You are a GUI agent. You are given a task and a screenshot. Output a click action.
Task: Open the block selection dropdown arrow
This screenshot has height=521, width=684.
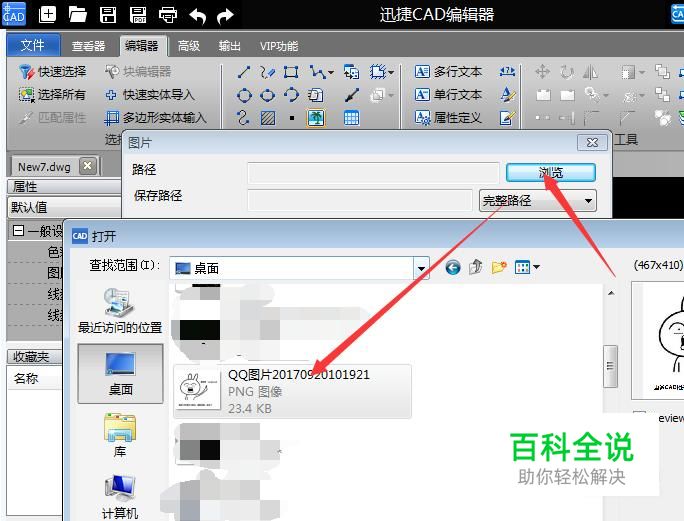390,72
